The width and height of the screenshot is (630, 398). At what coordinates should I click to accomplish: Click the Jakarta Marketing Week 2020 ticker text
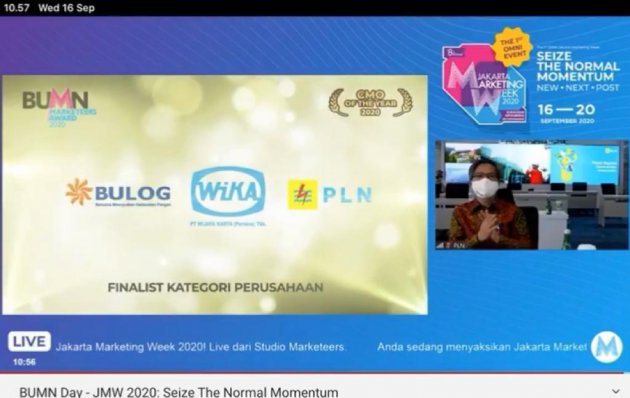[200, 347]
